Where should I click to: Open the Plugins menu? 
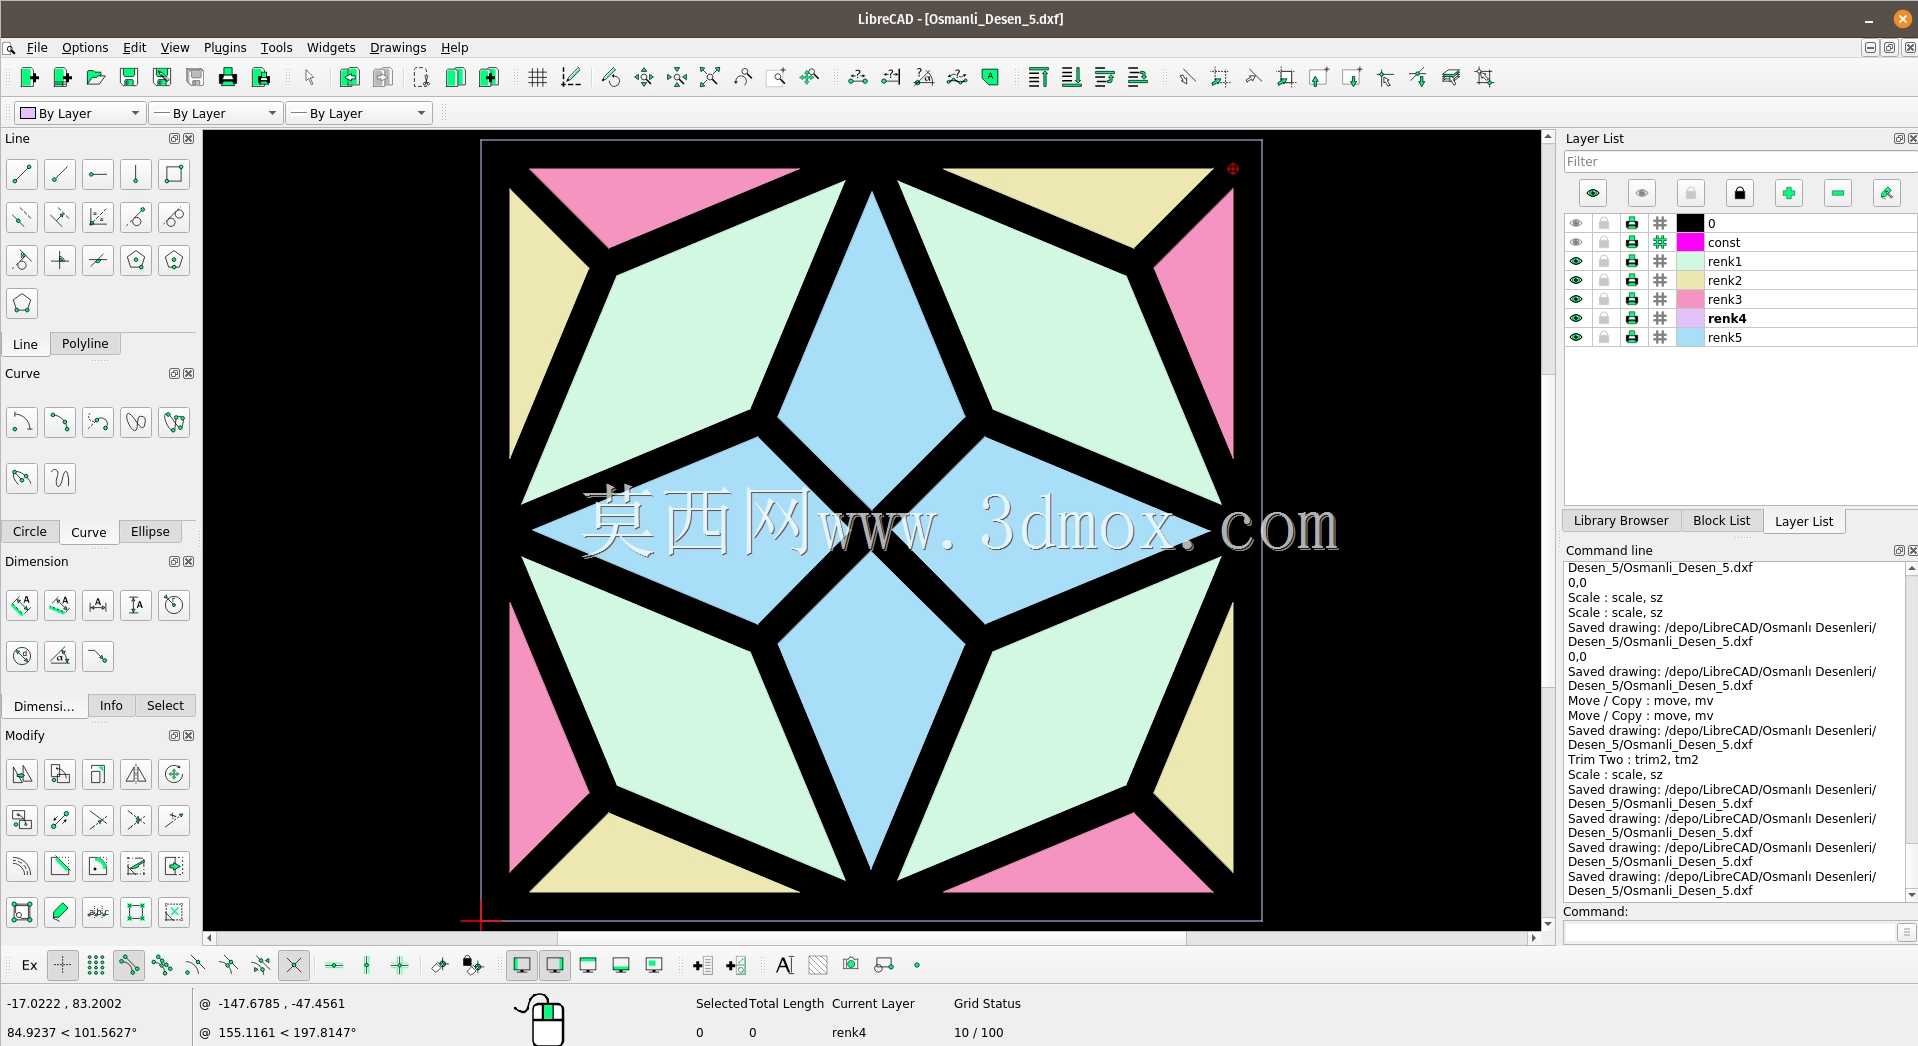pyautogui.click(x=225, y=47)
